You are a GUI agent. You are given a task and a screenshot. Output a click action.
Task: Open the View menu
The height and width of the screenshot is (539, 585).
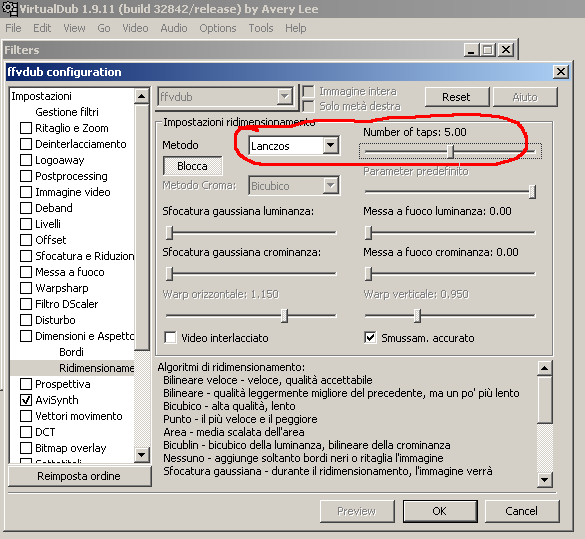(74, 28)
